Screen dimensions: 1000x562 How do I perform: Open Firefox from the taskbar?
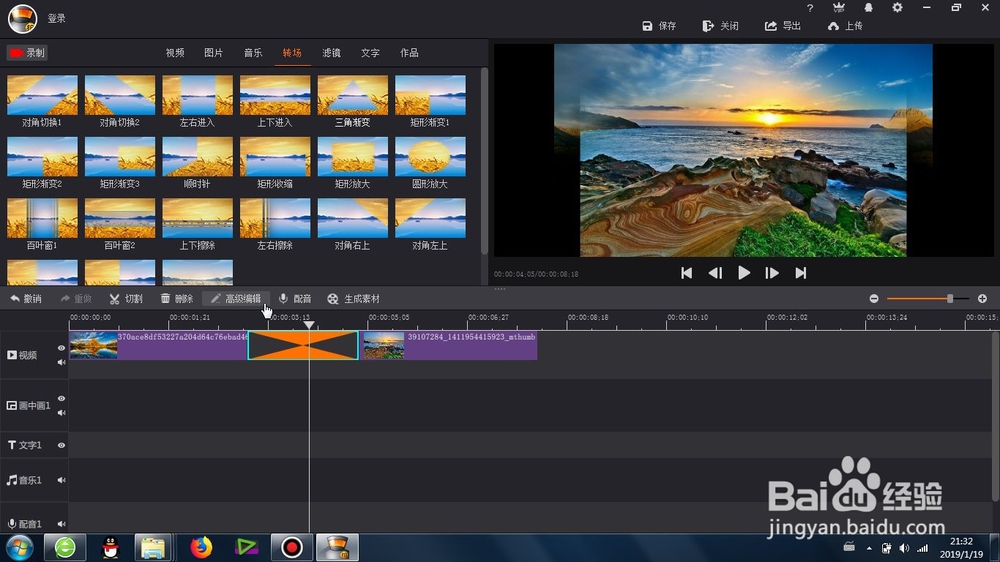tap(201, 547)
